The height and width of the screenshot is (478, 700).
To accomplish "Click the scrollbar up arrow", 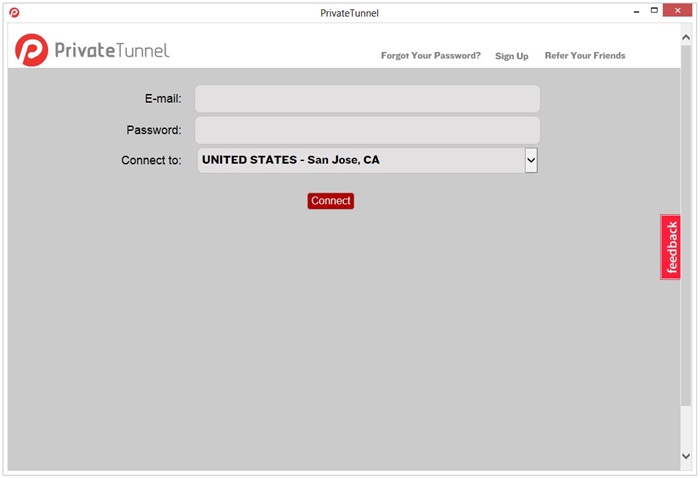I will (x=686, y=38).
